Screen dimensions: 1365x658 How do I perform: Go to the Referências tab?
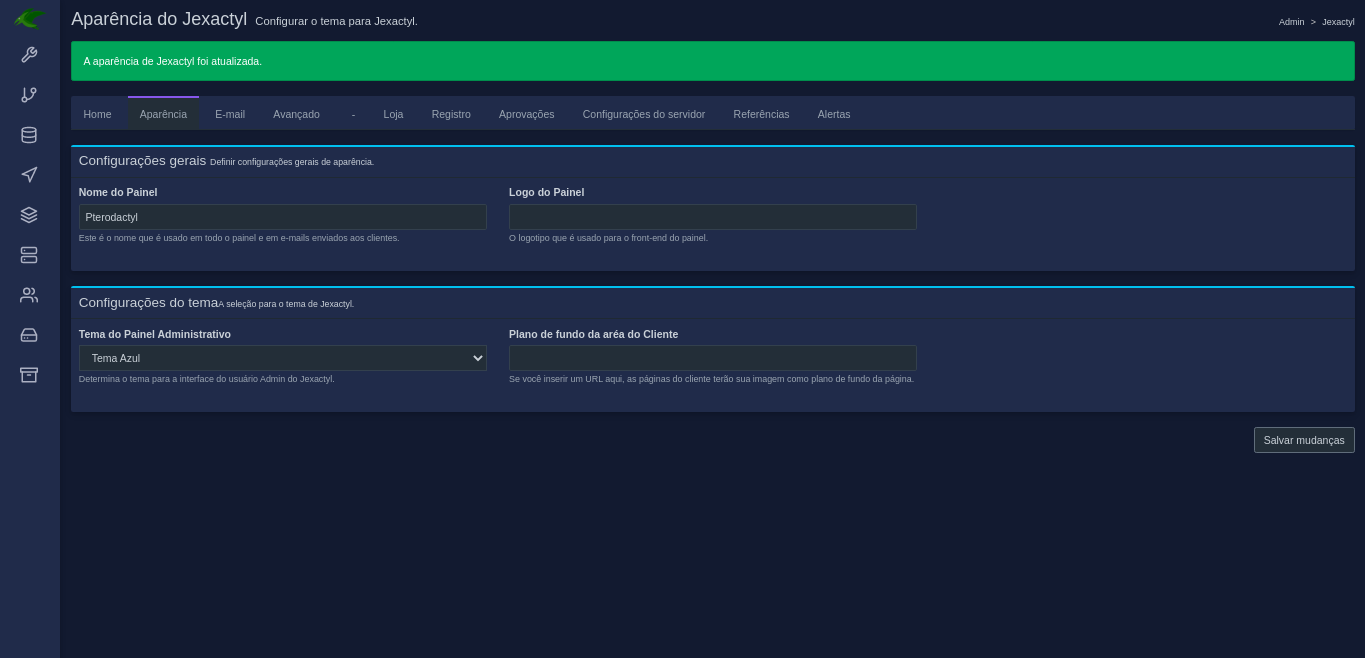click(x=761, y=114)
